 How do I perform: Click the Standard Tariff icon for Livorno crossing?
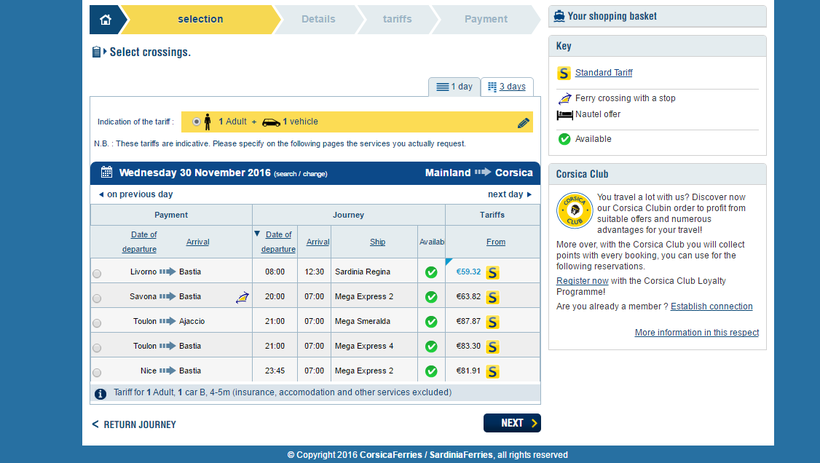tap(492, 272)
